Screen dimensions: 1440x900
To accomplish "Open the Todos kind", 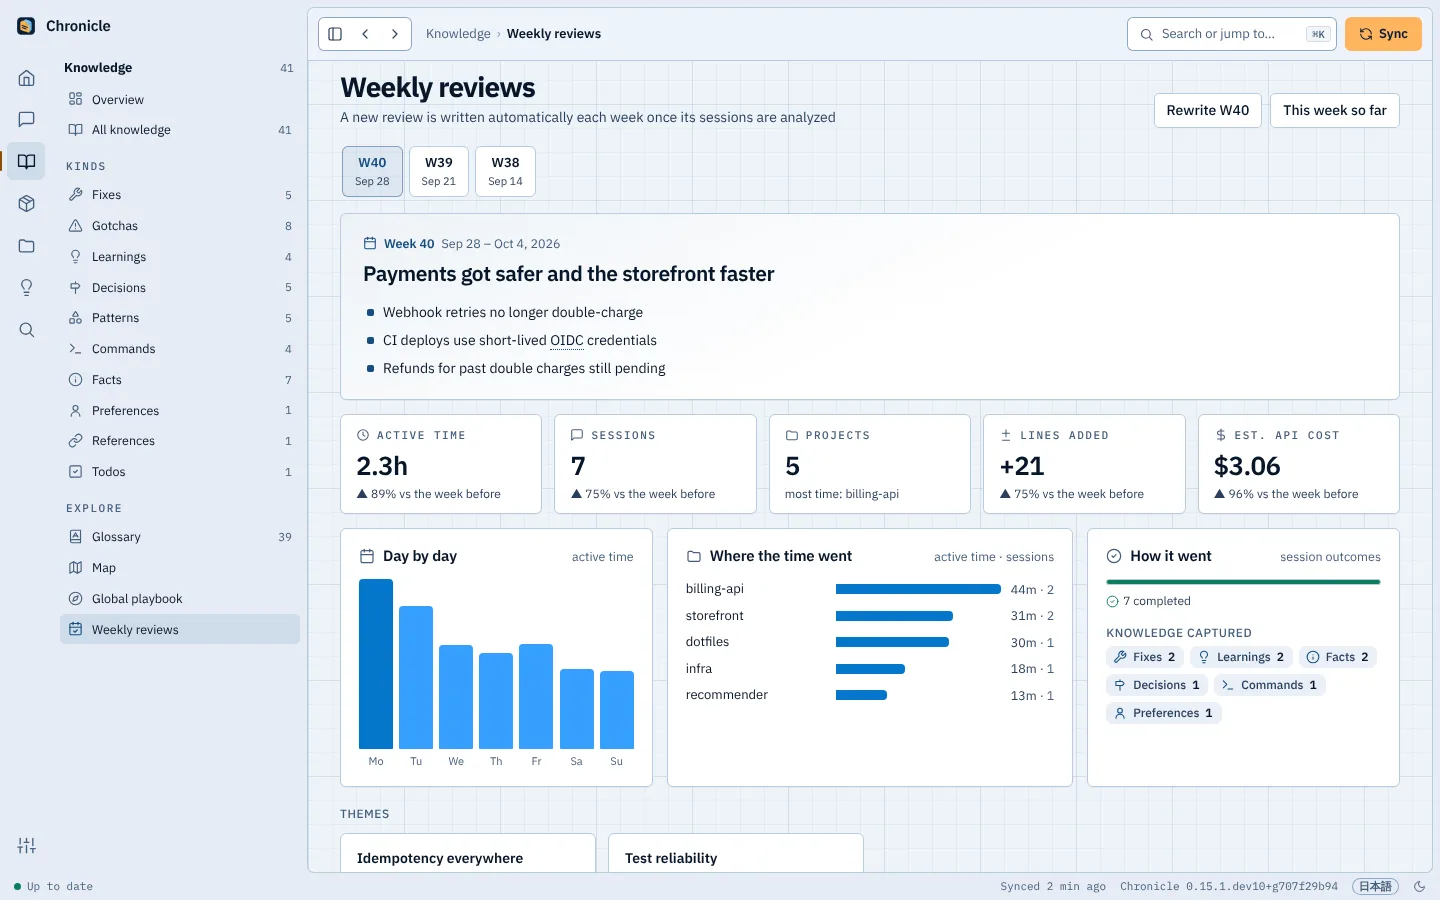I will [x=180, y=472].
